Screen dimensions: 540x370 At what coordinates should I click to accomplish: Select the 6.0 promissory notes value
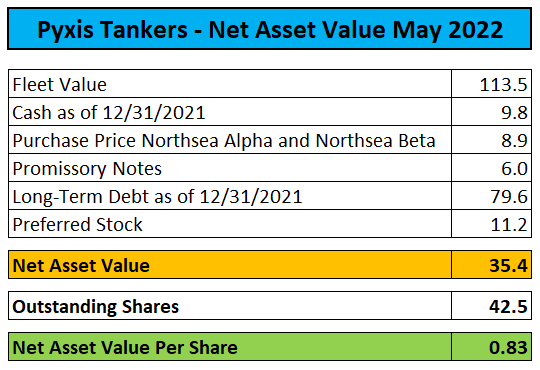pos(491,168)
